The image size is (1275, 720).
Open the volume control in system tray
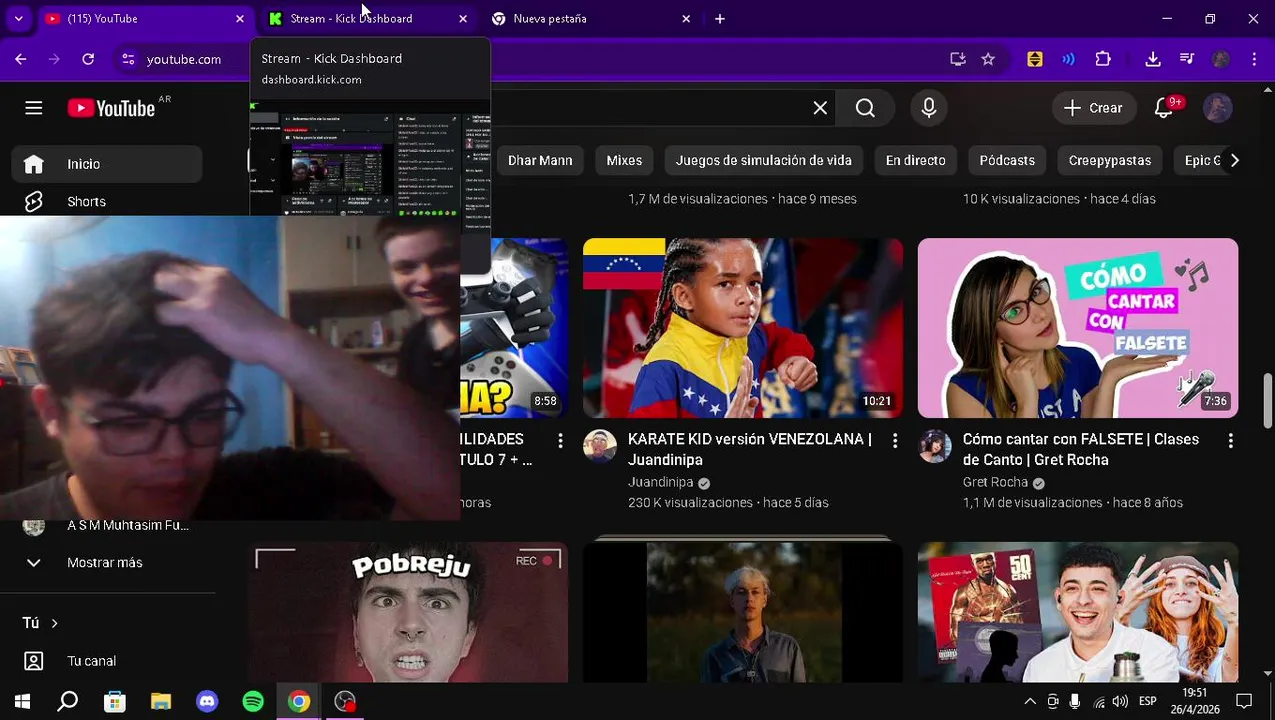pyautogui.click(x=1120, y=701)
